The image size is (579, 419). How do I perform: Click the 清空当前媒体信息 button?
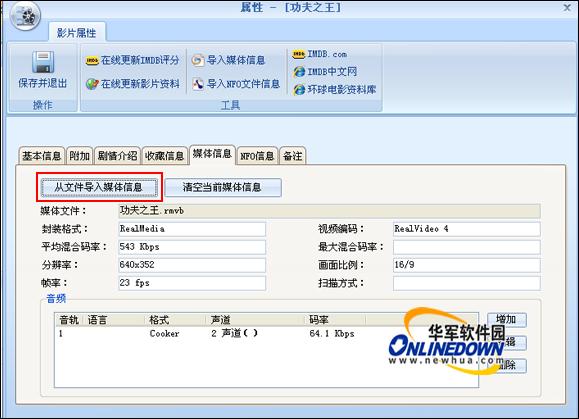pyautogui.click(x=223, y=187)
